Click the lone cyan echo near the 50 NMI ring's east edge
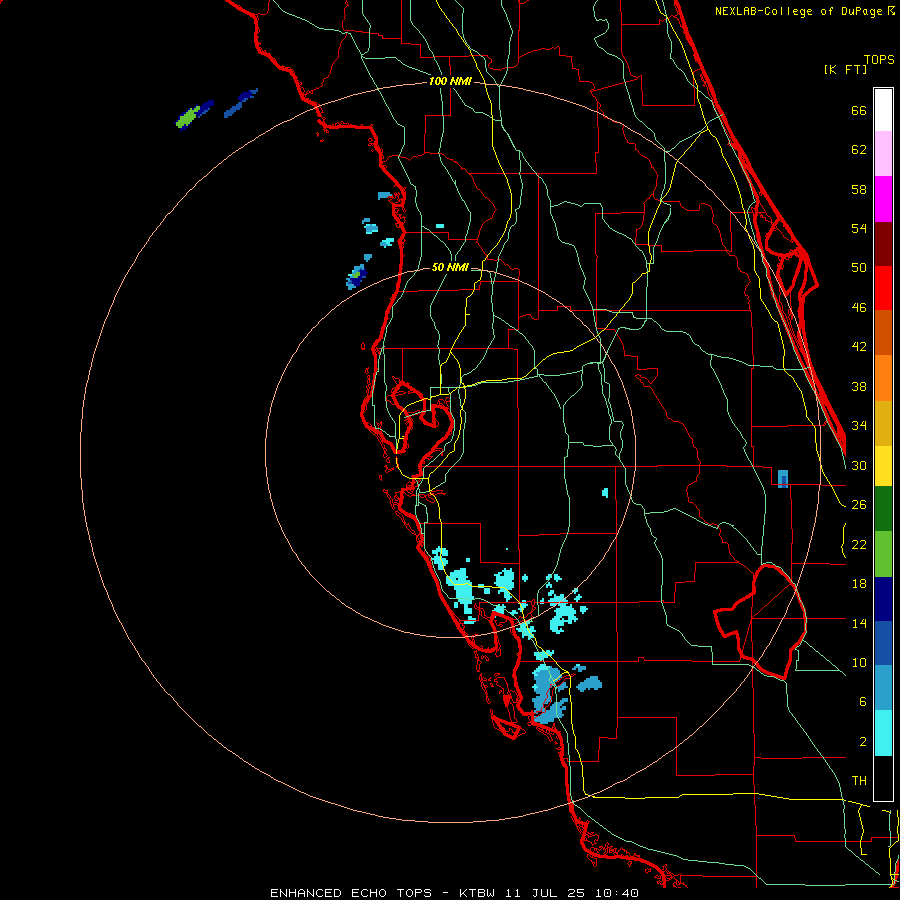 605,492
